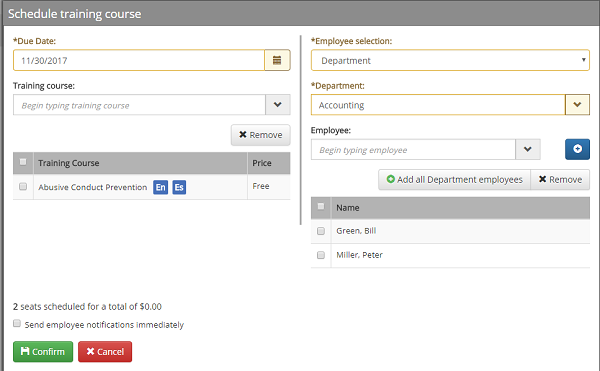Click the 2 seats scheduled total text
The width and height of the screenshot is (600, 371).
[87, 306]
